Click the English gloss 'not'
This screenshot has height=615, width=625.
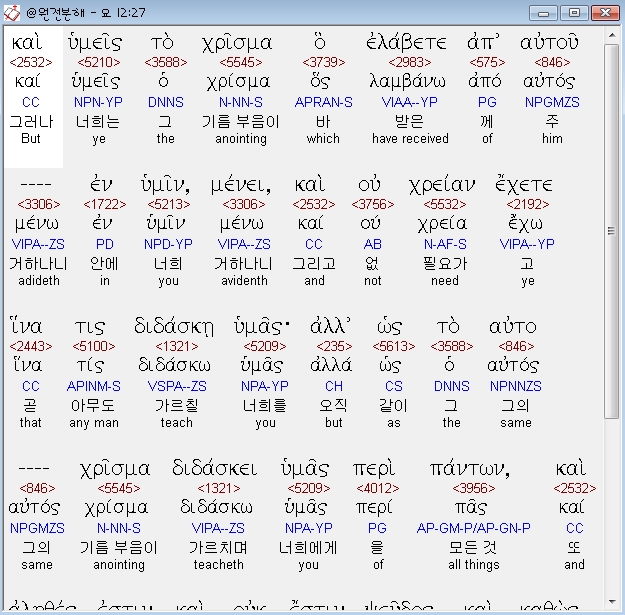click(x=373, y=281)
